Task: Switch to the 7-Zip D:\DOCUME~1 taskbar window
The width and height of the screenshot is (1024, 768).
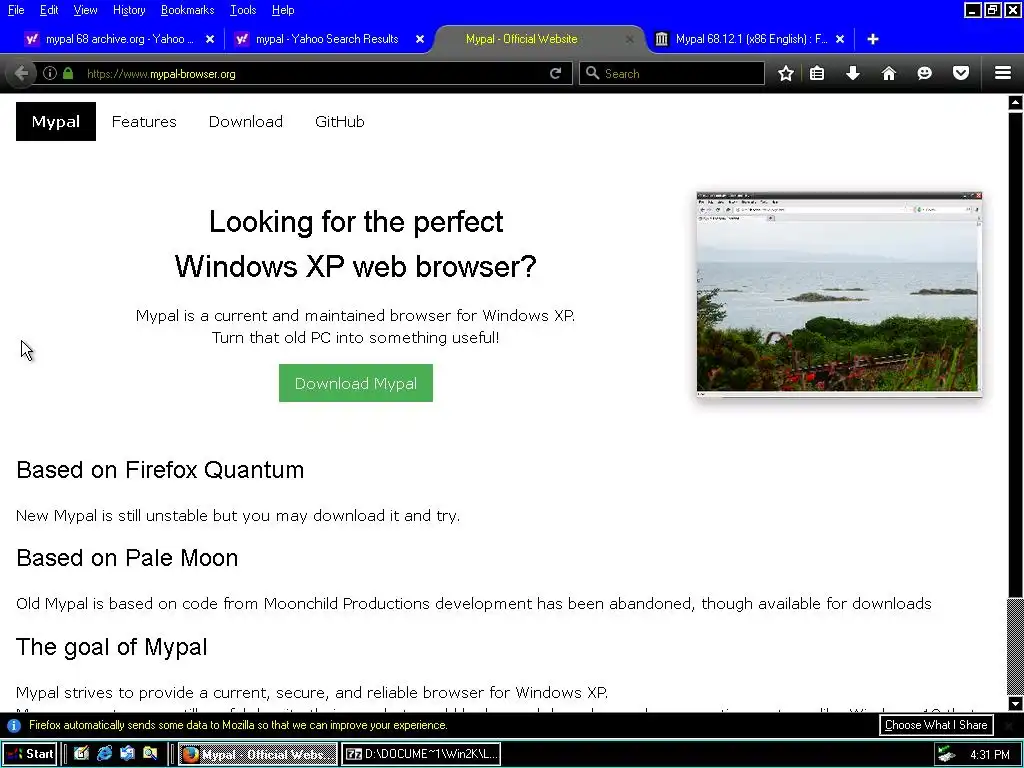Action: click(421, 754)
